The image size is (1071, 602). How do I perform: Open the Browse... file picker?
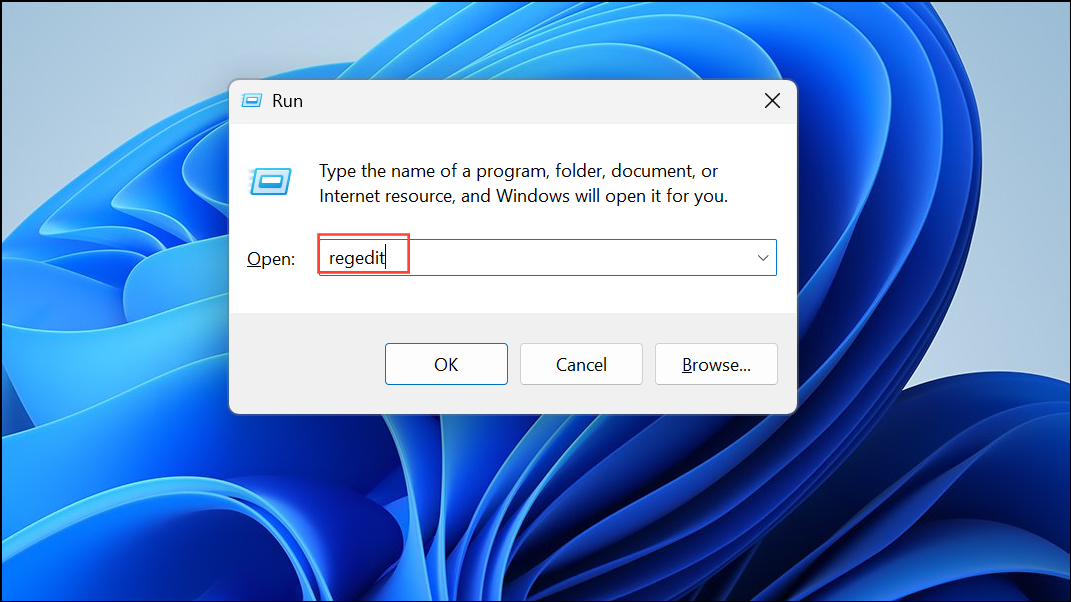716,364
